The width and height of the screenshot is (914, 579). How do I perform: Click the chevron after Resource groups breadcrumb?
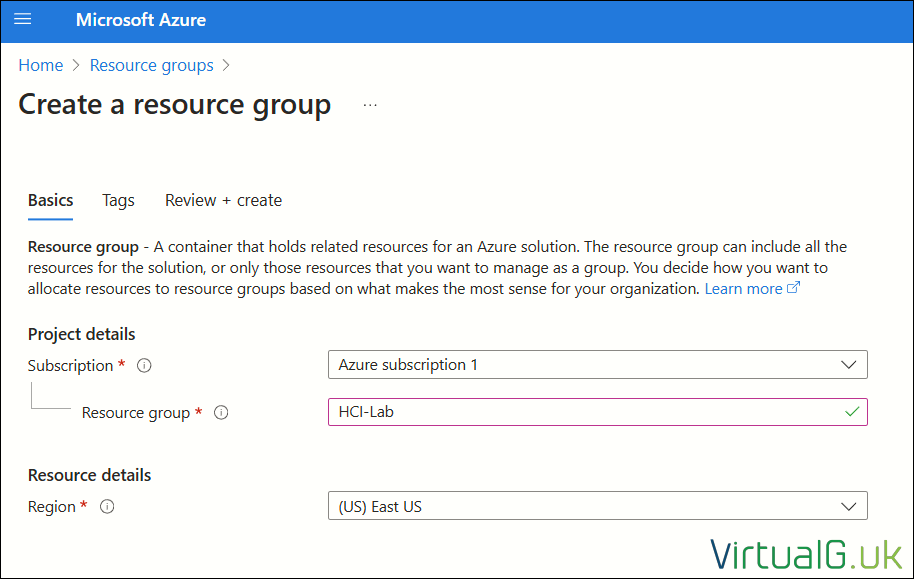click(226, 65)
